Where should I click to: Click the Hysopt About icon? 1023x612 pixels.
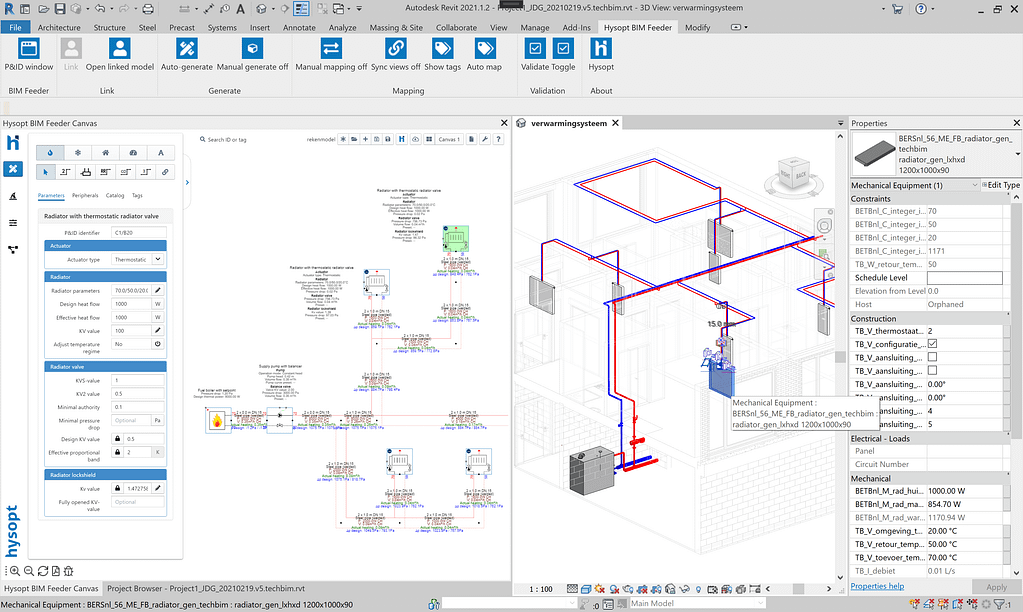(601, 49)
